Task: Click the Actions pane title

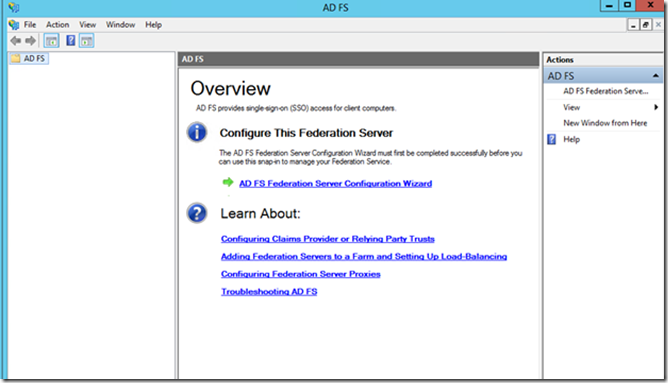Action: (560, 60)
